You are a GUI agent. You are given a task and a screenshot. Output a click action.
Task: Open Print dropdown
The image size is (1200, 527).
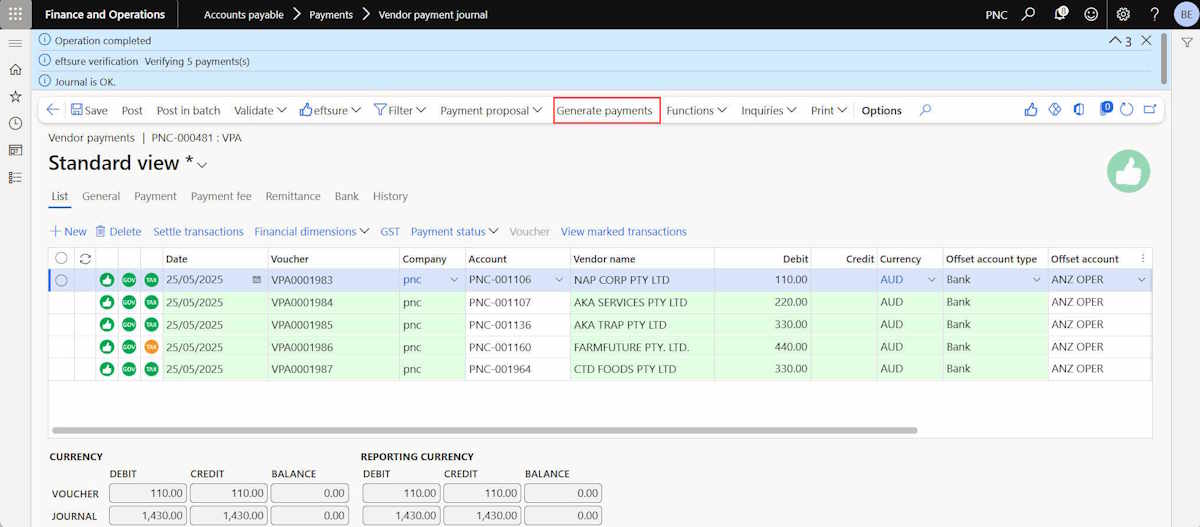[x=829, y=110]
